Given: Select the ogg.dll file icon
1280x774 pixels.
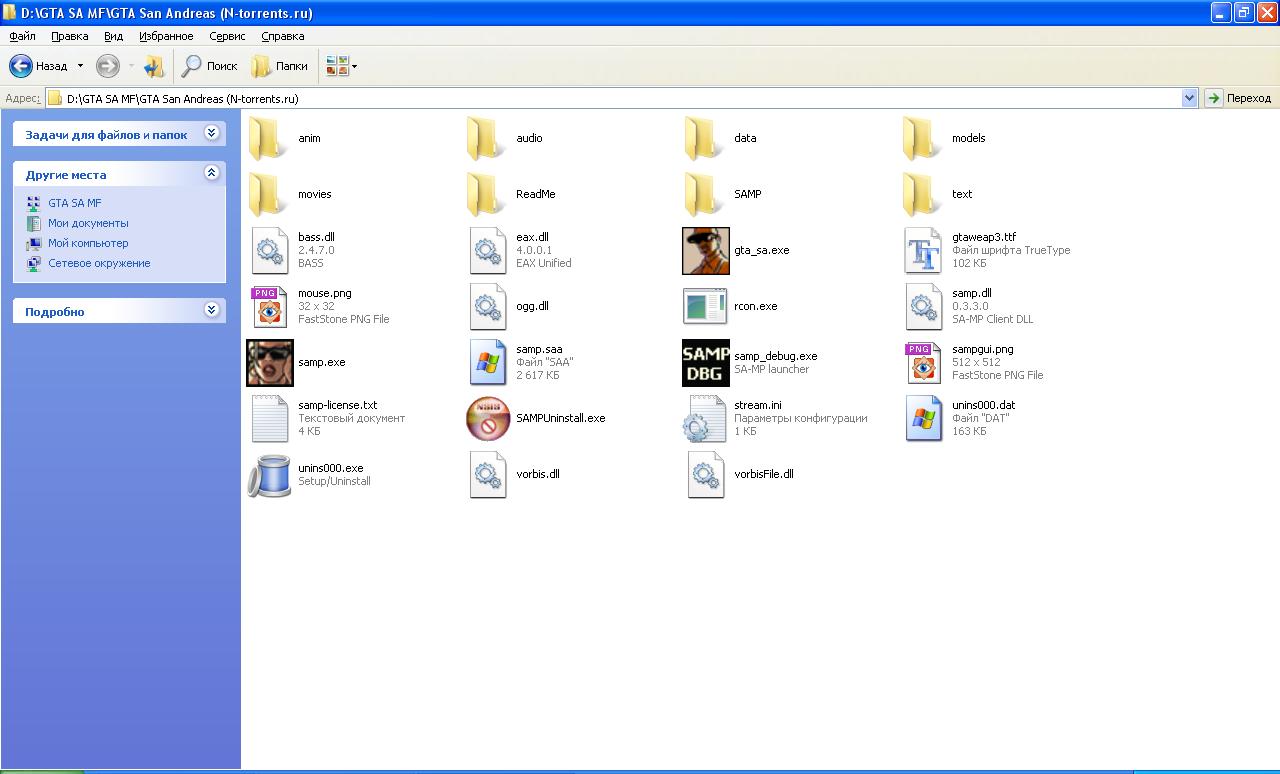Looking at the screenshot, I should (487, 306).
